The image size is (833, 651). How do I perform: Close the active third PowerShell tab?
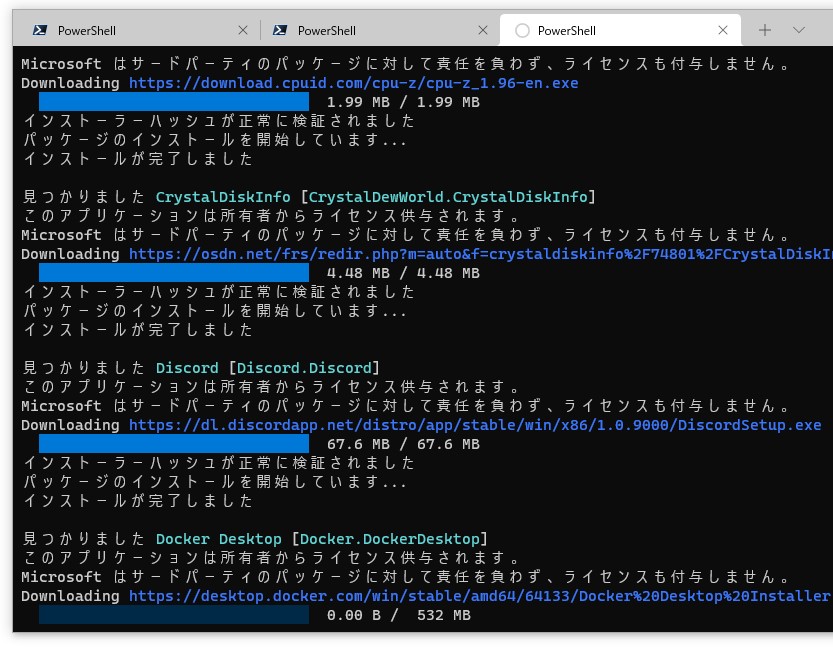[723, 30]
